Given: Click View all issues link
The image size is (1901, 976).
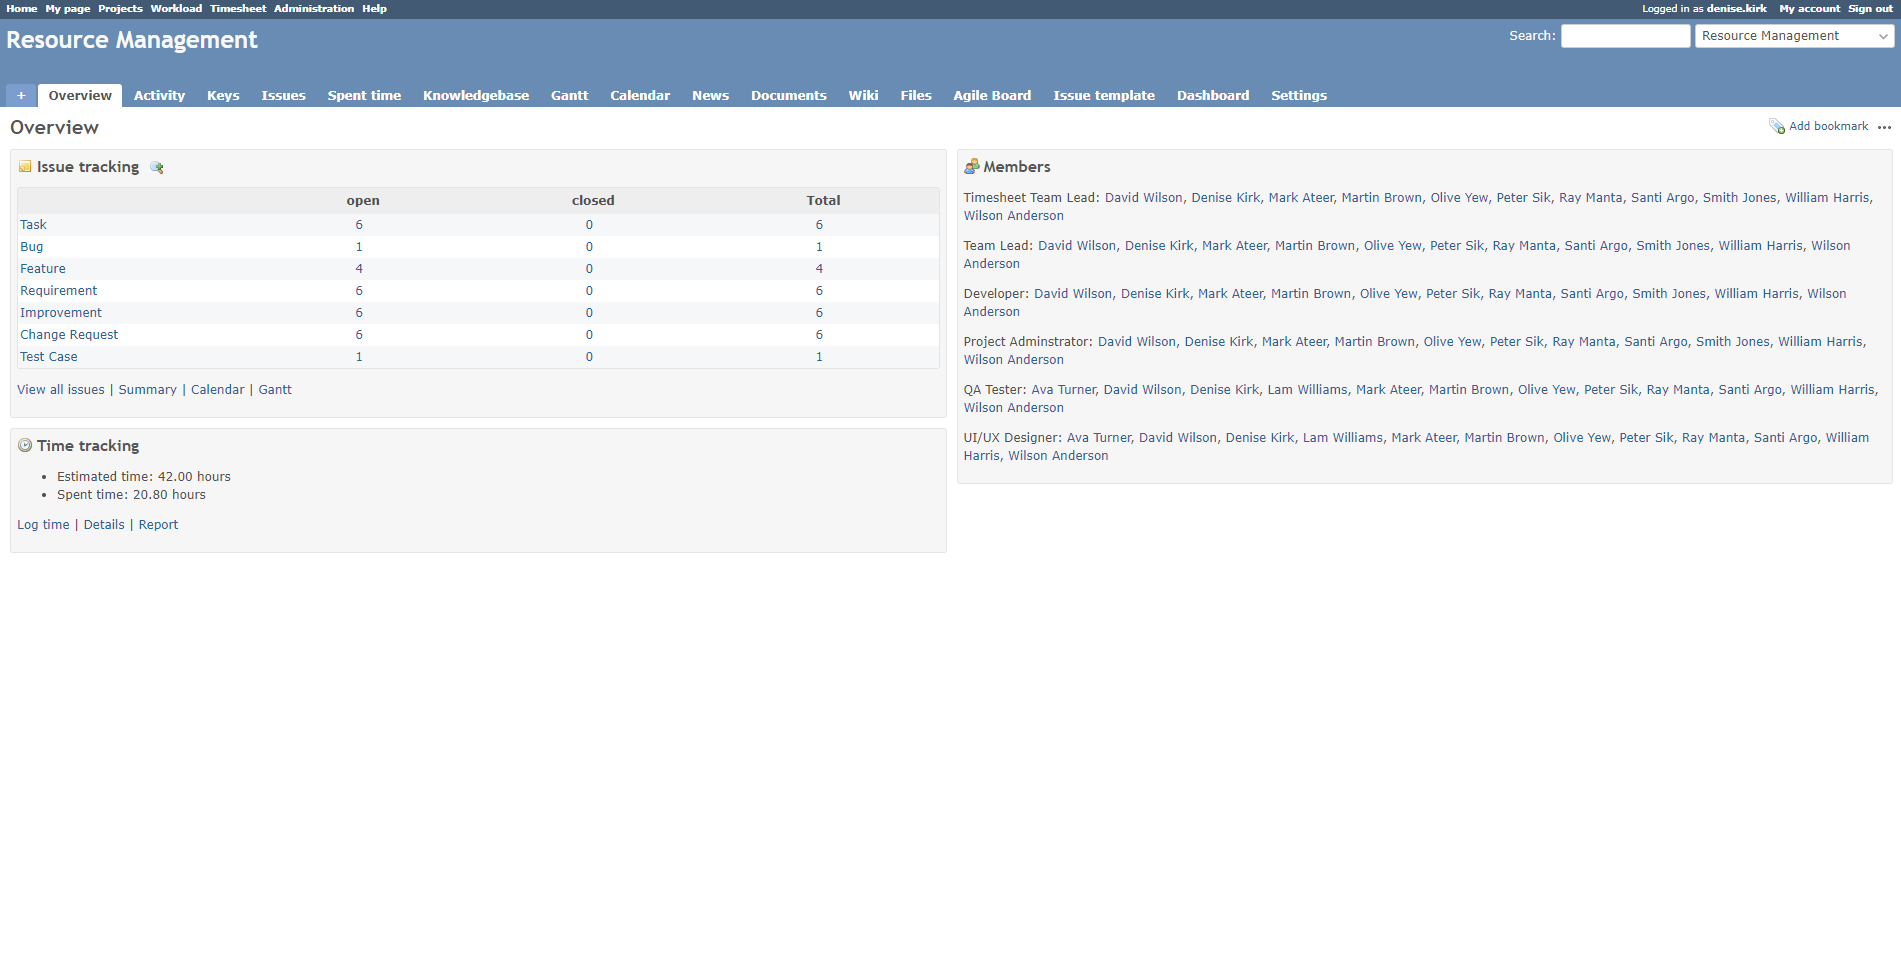Looking at the screenshot, I should 61,390.
